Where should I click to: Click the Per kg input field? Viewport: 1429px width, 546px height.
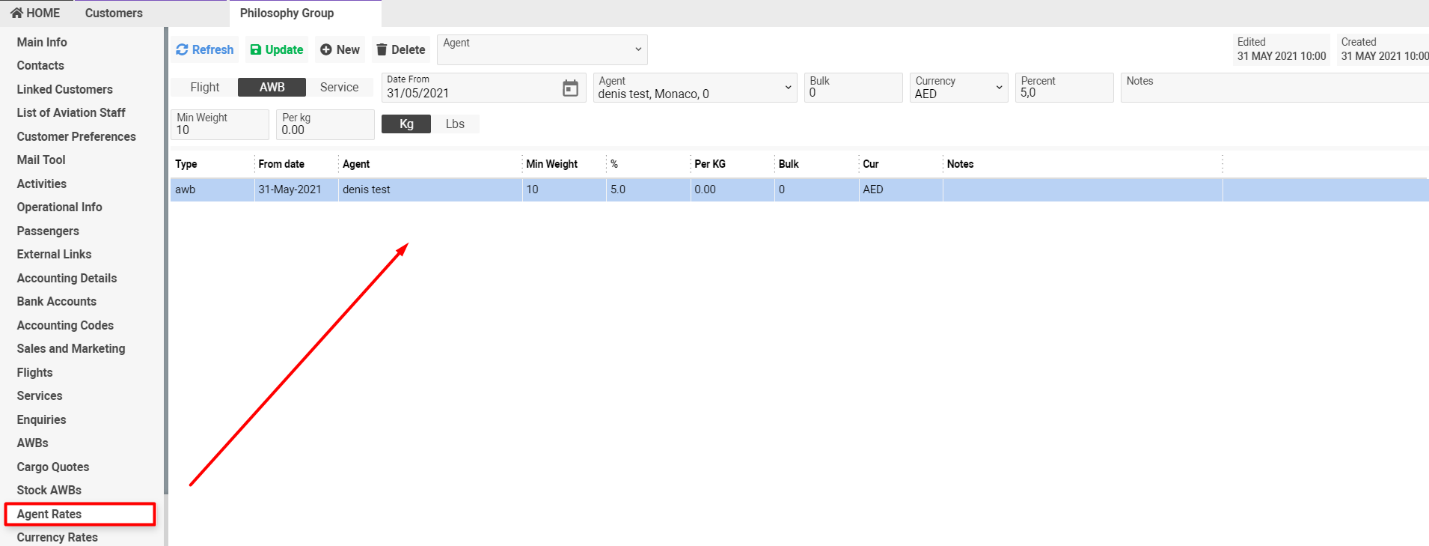tap(325, 124)
